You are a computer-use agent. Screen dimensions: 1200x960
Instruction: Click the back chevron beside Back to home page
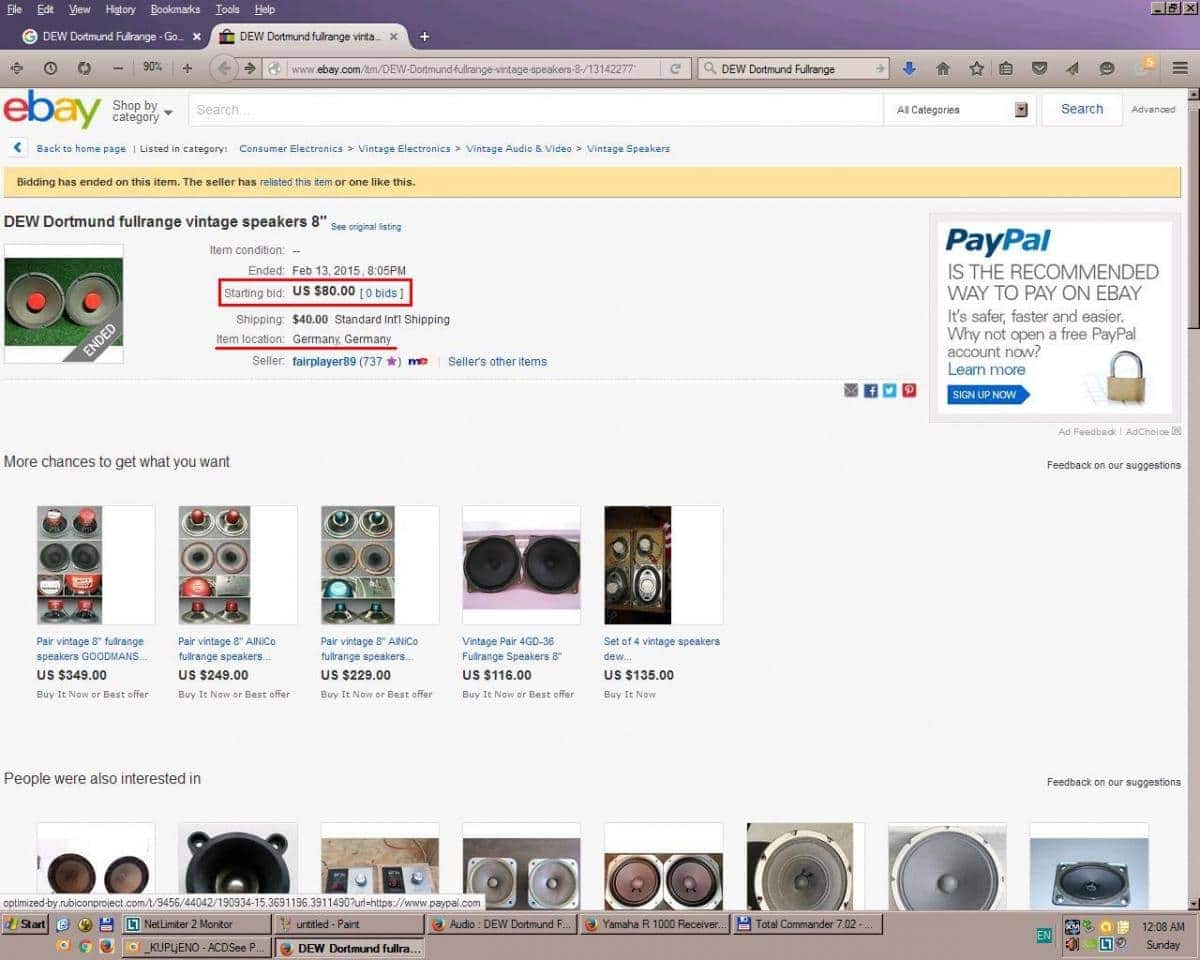tap(18, 148)
